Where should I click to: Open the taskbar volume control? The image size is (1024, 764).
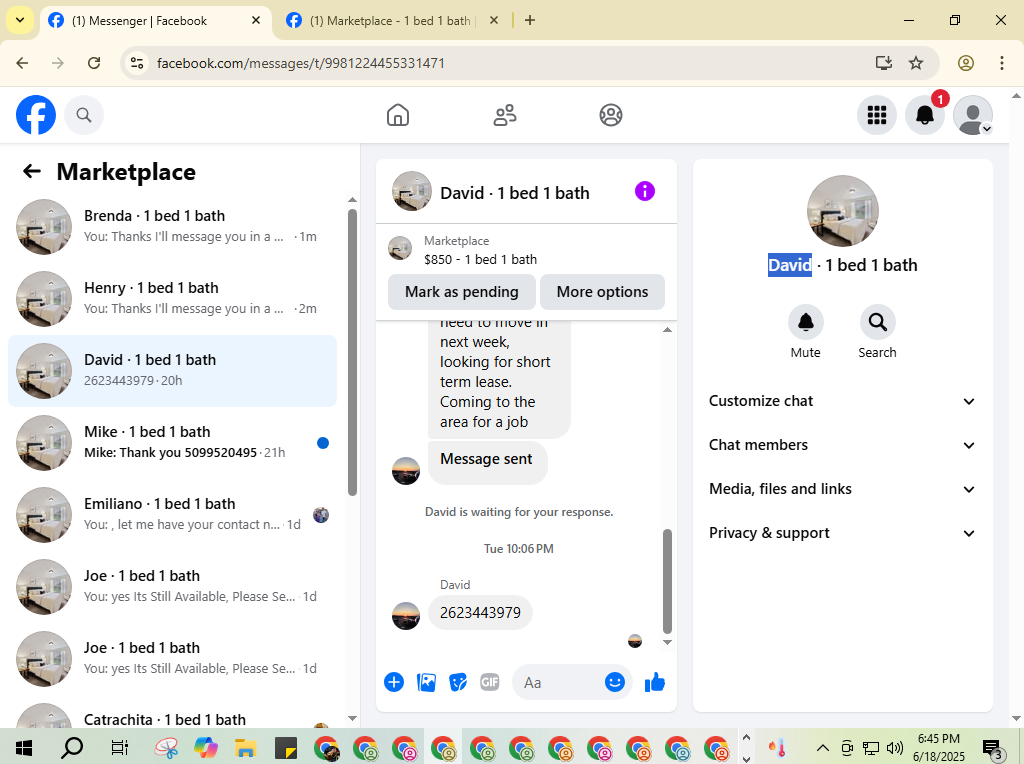tap(895, 748)
